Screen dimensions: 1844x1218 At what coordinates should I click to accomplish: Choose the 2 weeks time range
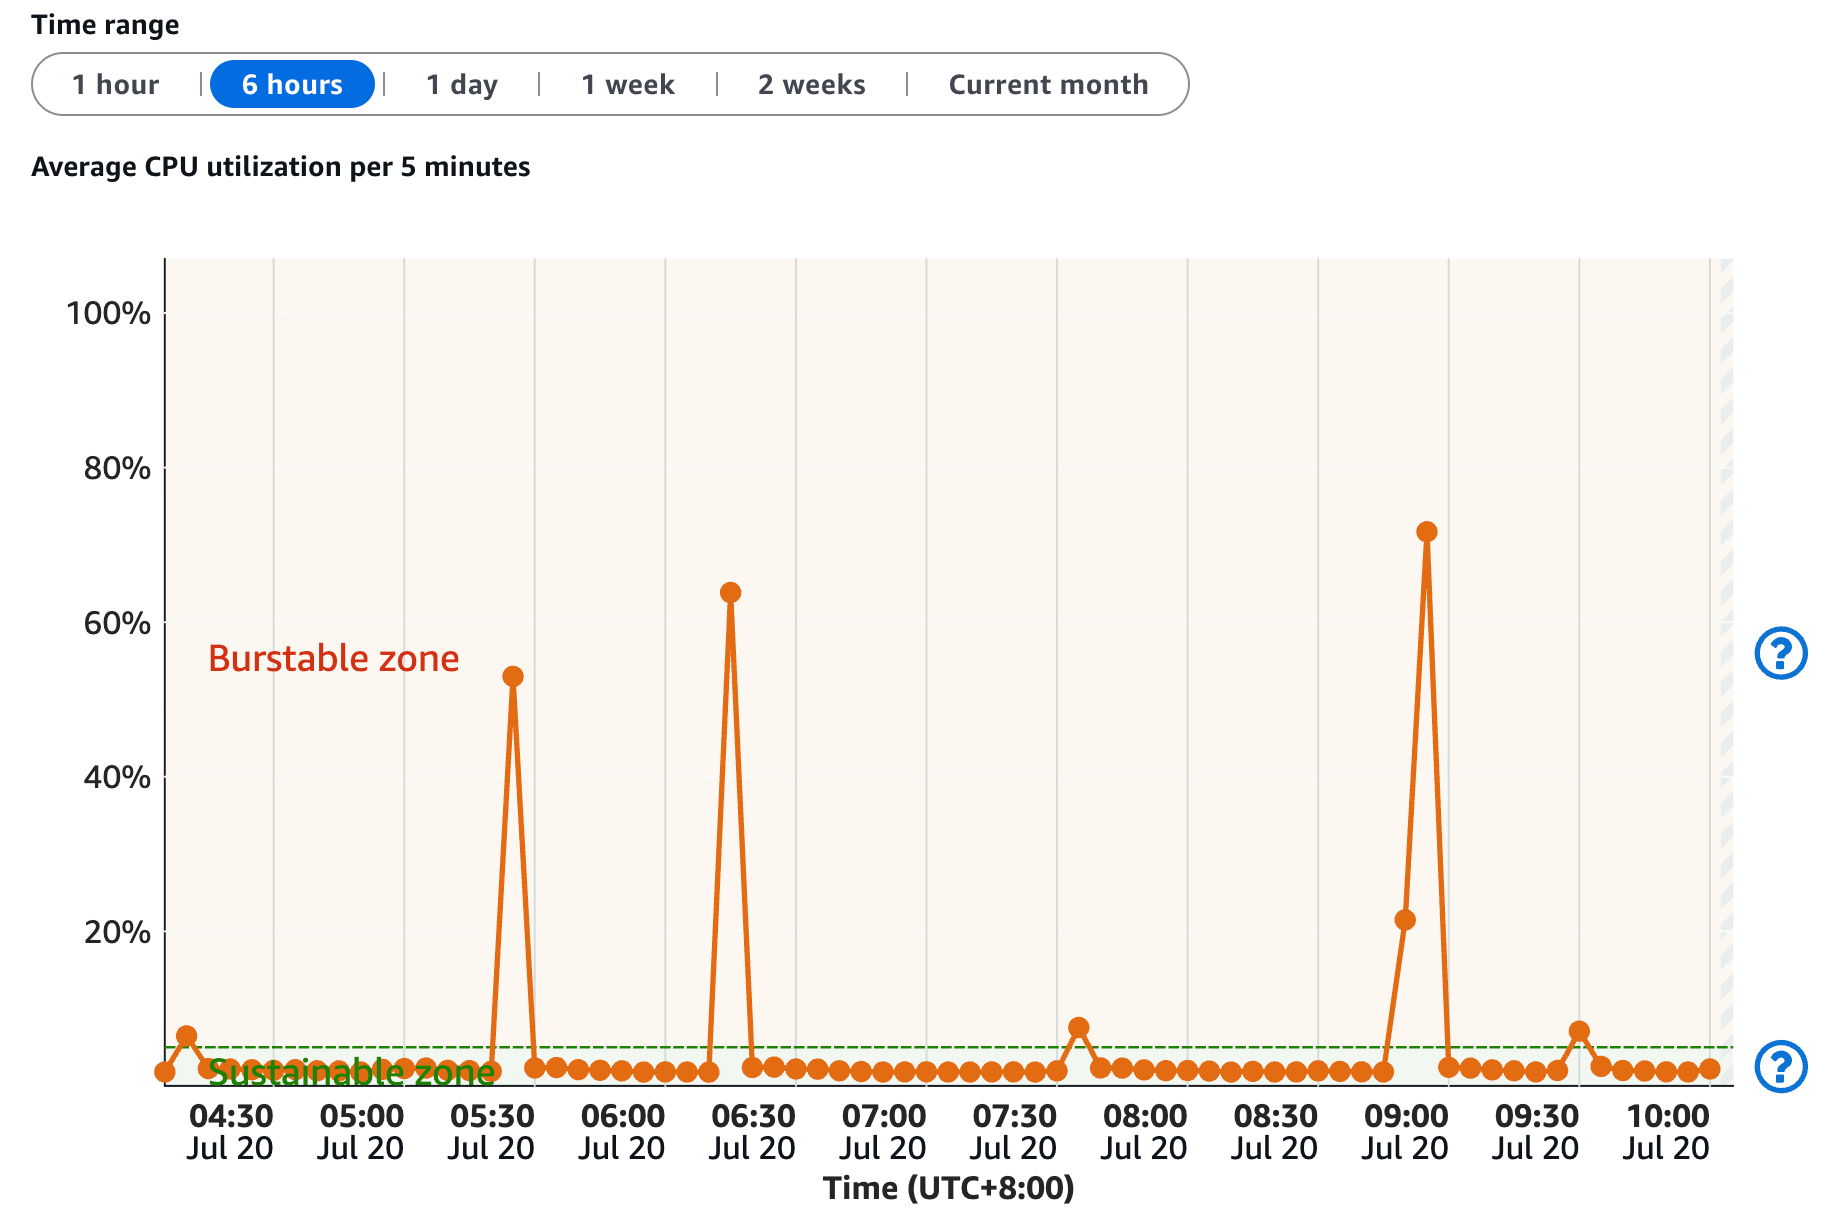click(x=812, y=85)
